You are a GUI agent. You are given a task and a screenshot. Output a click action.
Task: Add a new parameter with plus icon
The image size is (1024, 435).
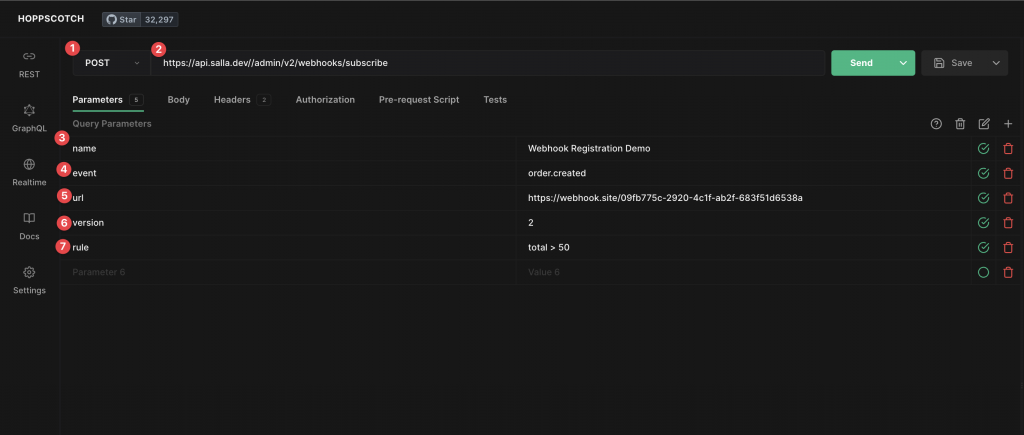pos(1008,123)
